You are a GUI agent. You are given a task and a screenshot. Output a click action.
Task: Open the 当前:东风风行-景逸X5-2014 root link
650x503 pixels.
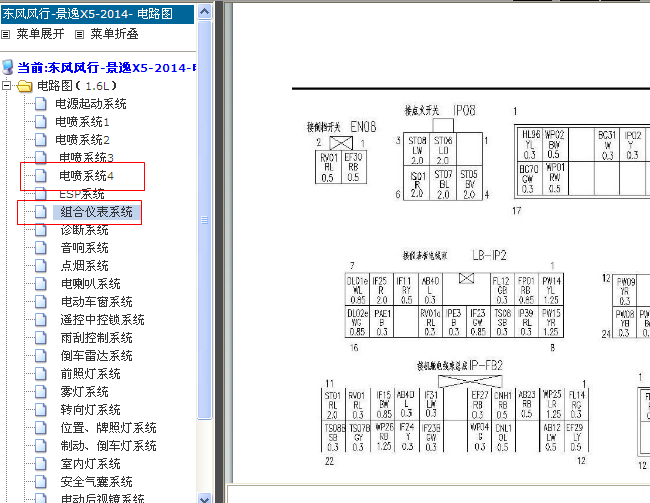[106, 68]
